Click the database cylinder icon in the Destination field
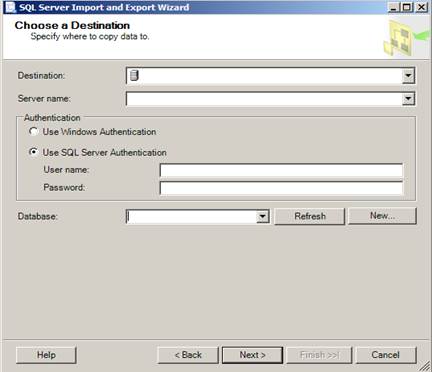432x372 pixels. [x=134, y=76]
